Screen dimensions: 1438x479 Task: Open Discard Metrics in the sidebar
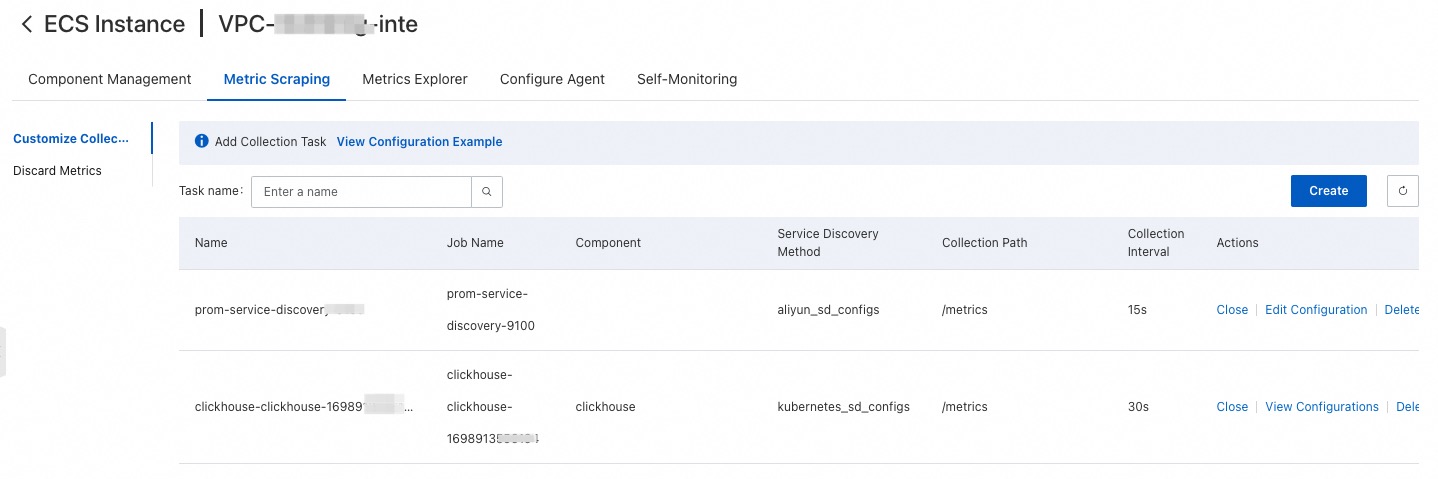(x=57, y=171)
